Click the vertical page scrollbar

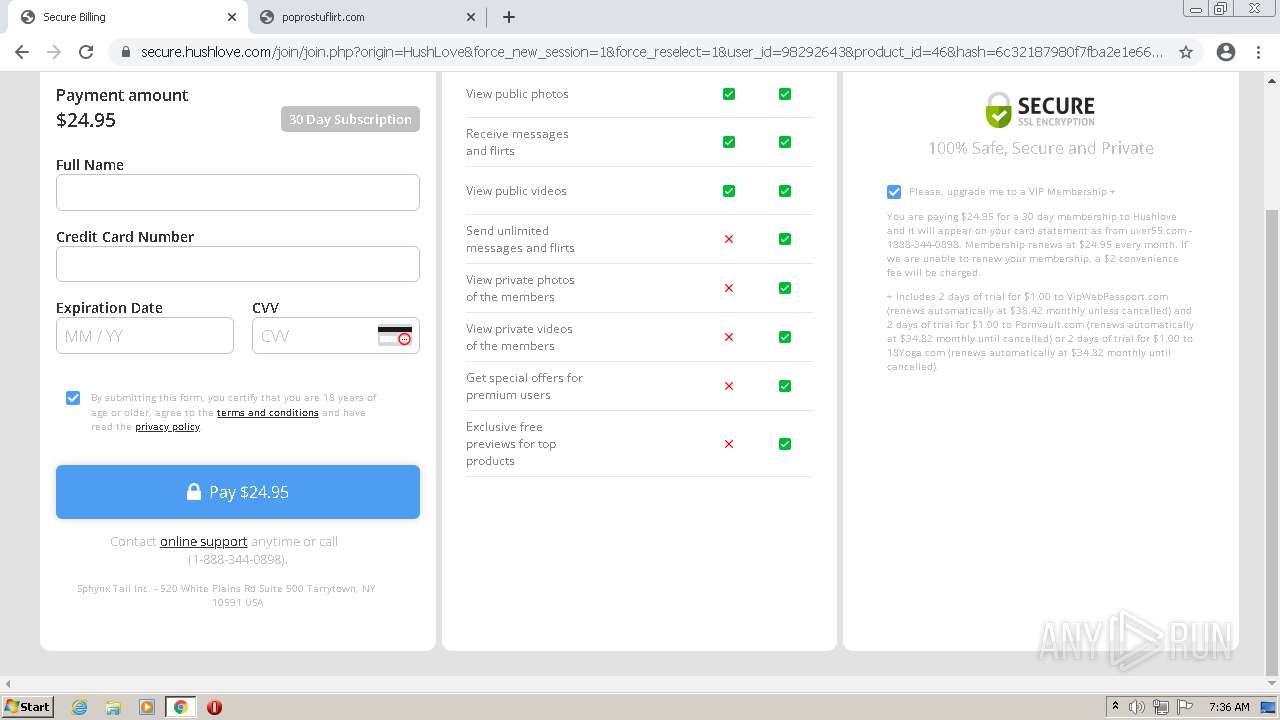[1272, 443]
